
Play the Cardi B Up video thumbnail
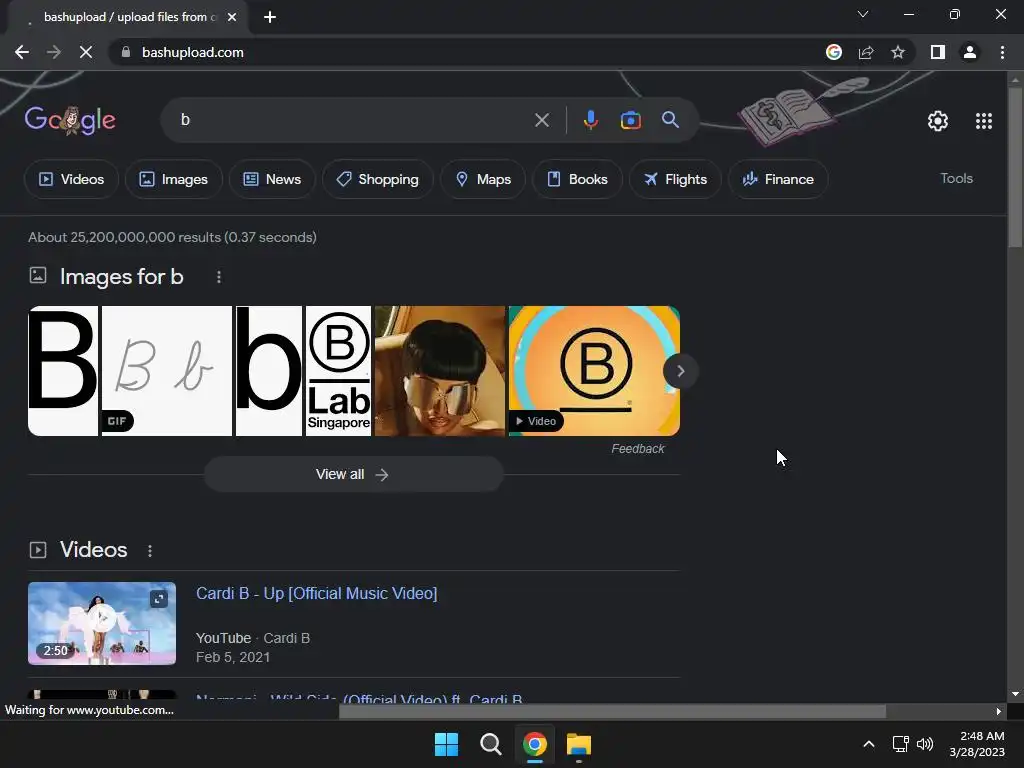(x=102, y=624)
